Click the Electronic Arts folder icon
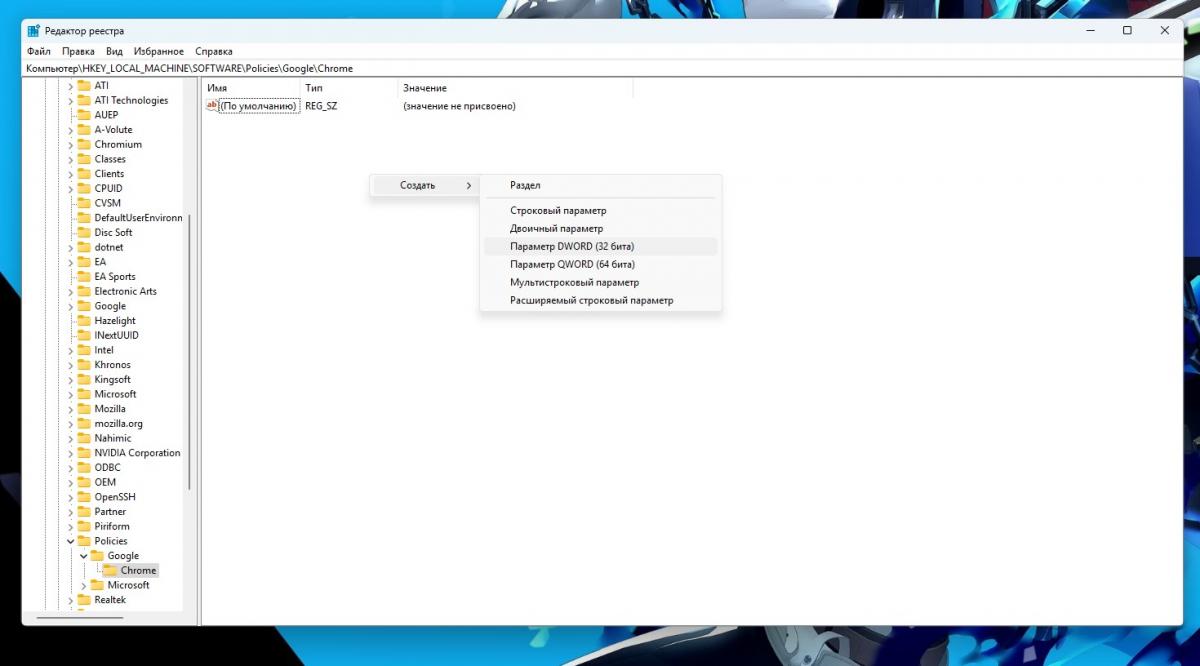 coord(84,291)
